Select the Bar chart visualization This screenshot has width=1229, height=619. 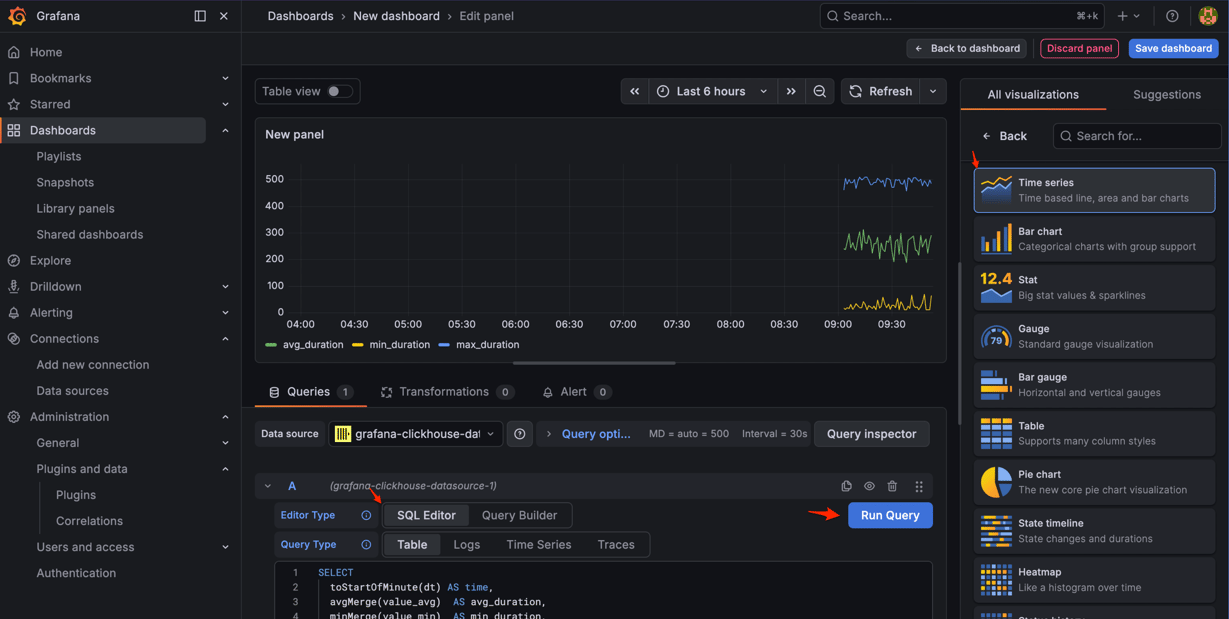[1094, 239]
